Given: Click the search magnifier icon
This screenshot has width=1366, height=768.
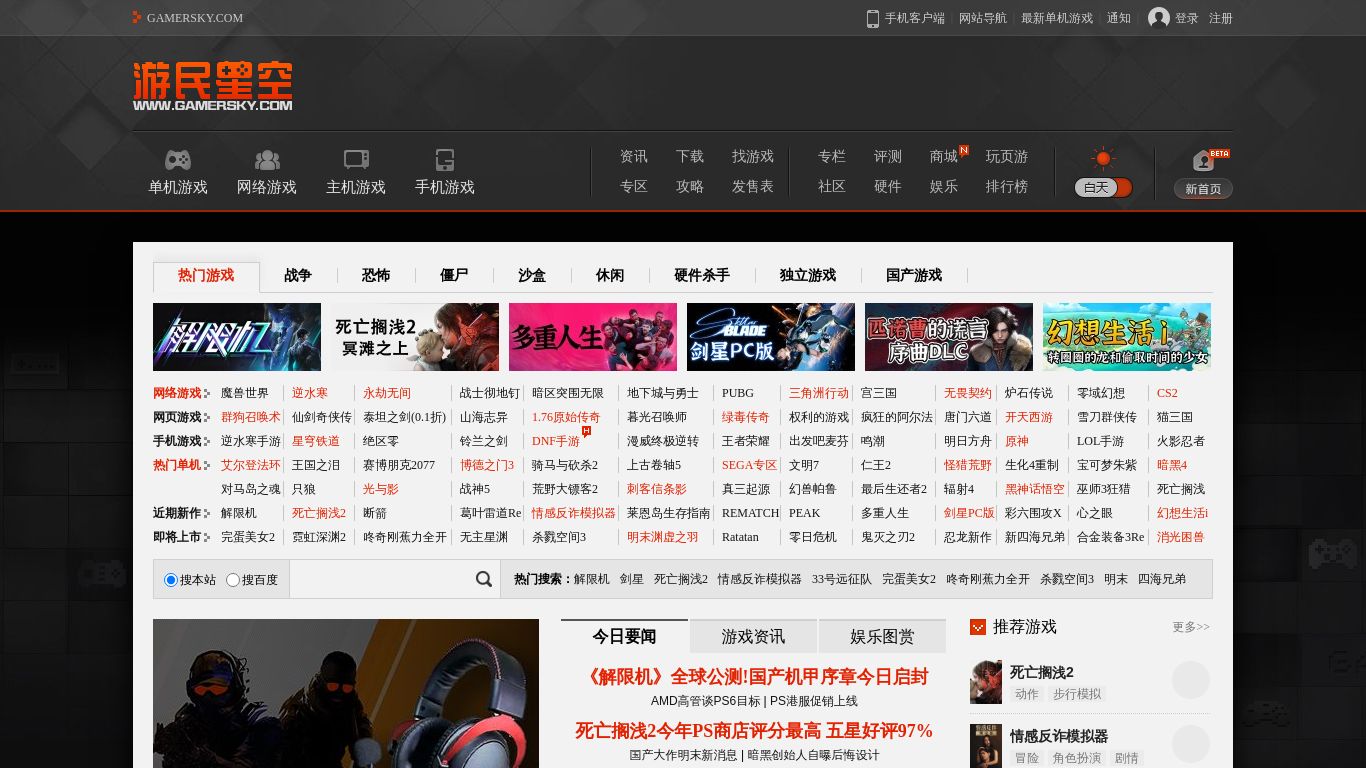Looking at the screenshot, I should (484, 579).
